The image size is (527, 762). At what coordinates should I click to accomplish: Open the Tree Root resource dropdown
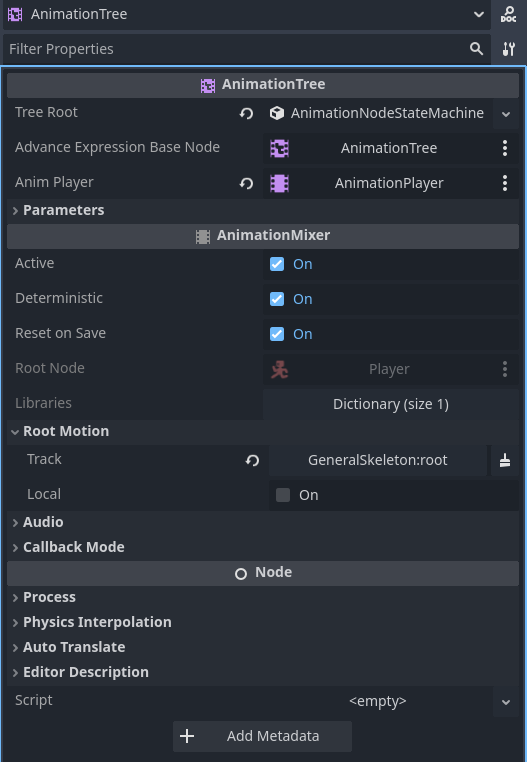pos(506,114)
